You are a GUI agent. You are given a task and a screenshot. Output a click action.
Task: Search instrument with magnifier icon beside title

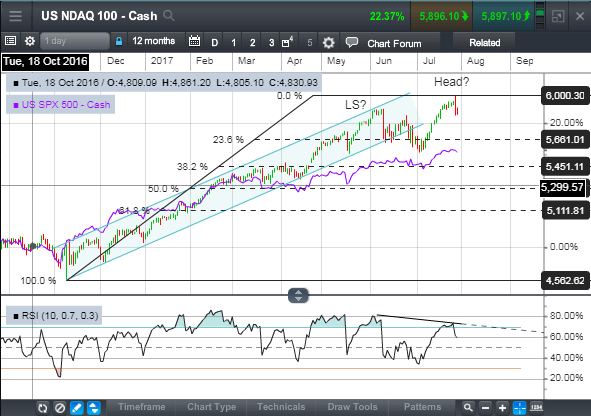coord(169,16)
